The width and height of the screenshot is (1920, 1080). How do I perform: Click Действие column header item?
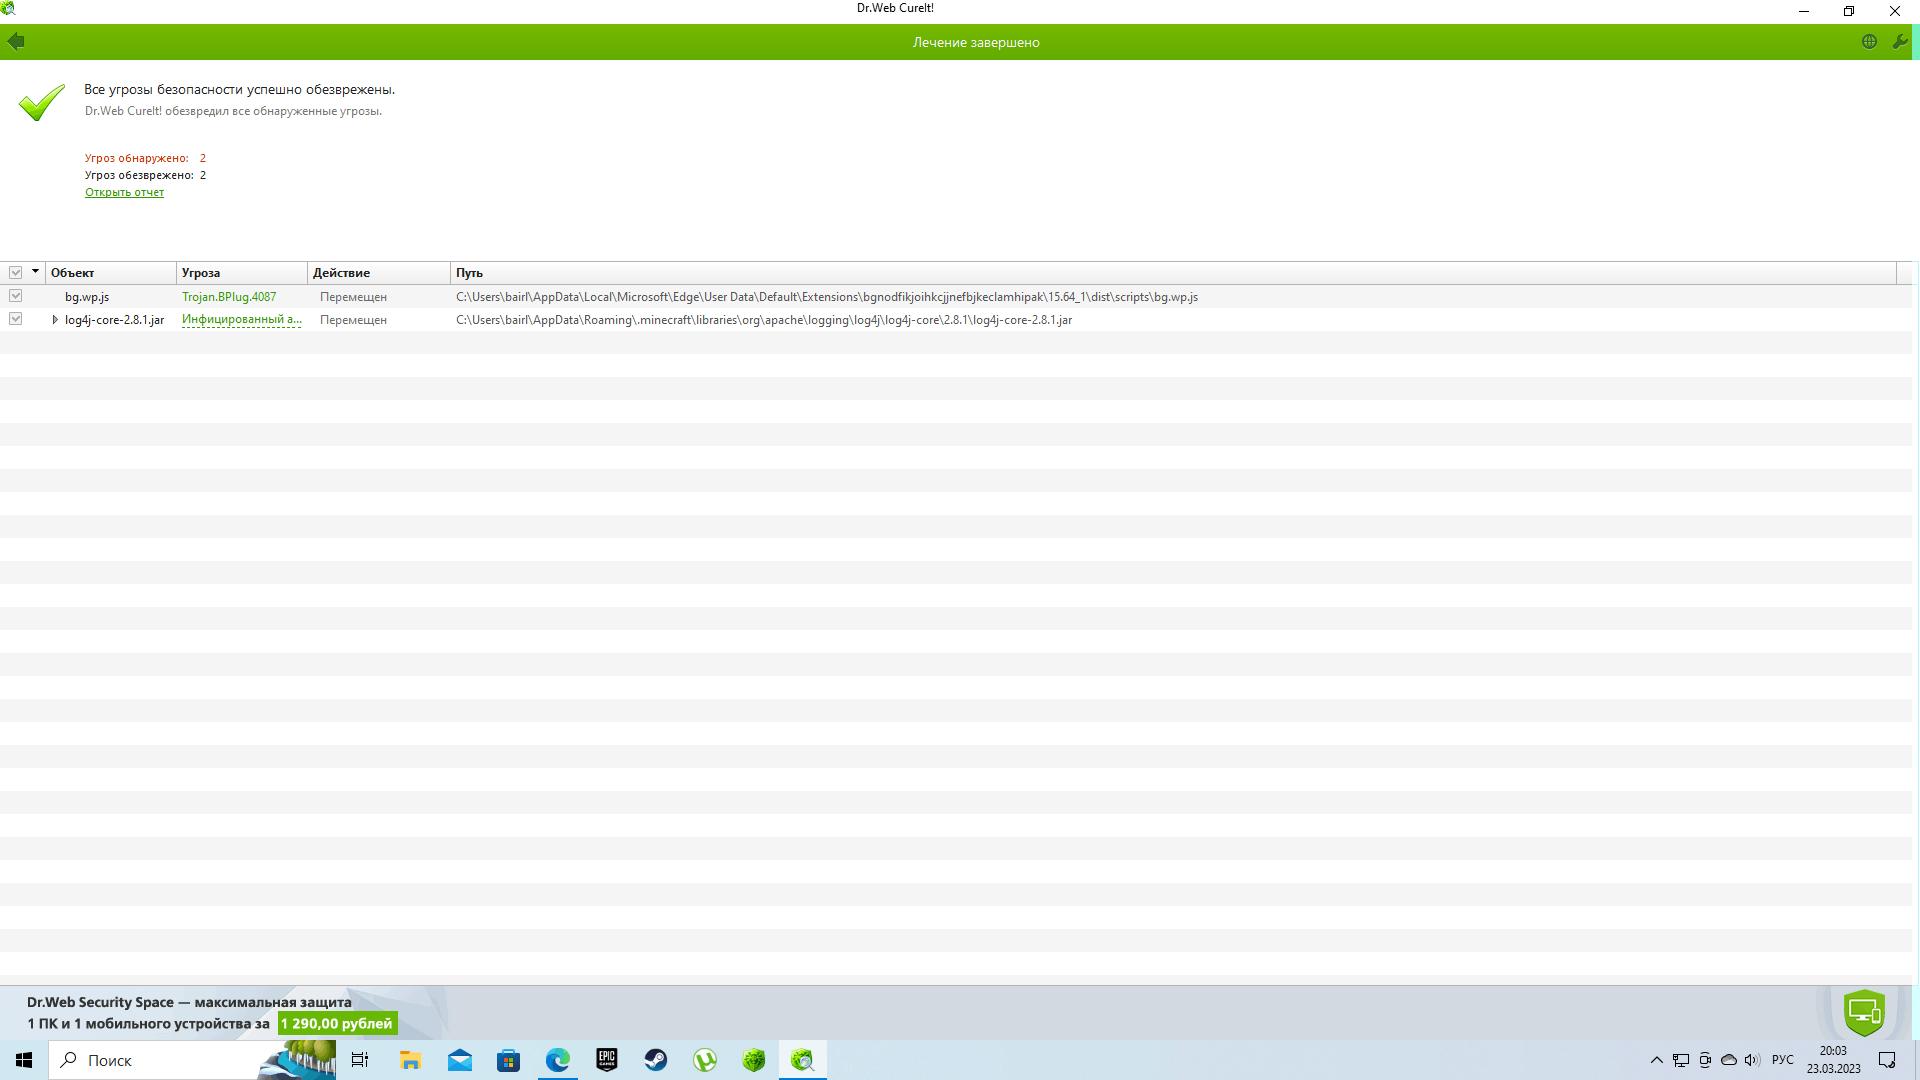coord(342,273)
